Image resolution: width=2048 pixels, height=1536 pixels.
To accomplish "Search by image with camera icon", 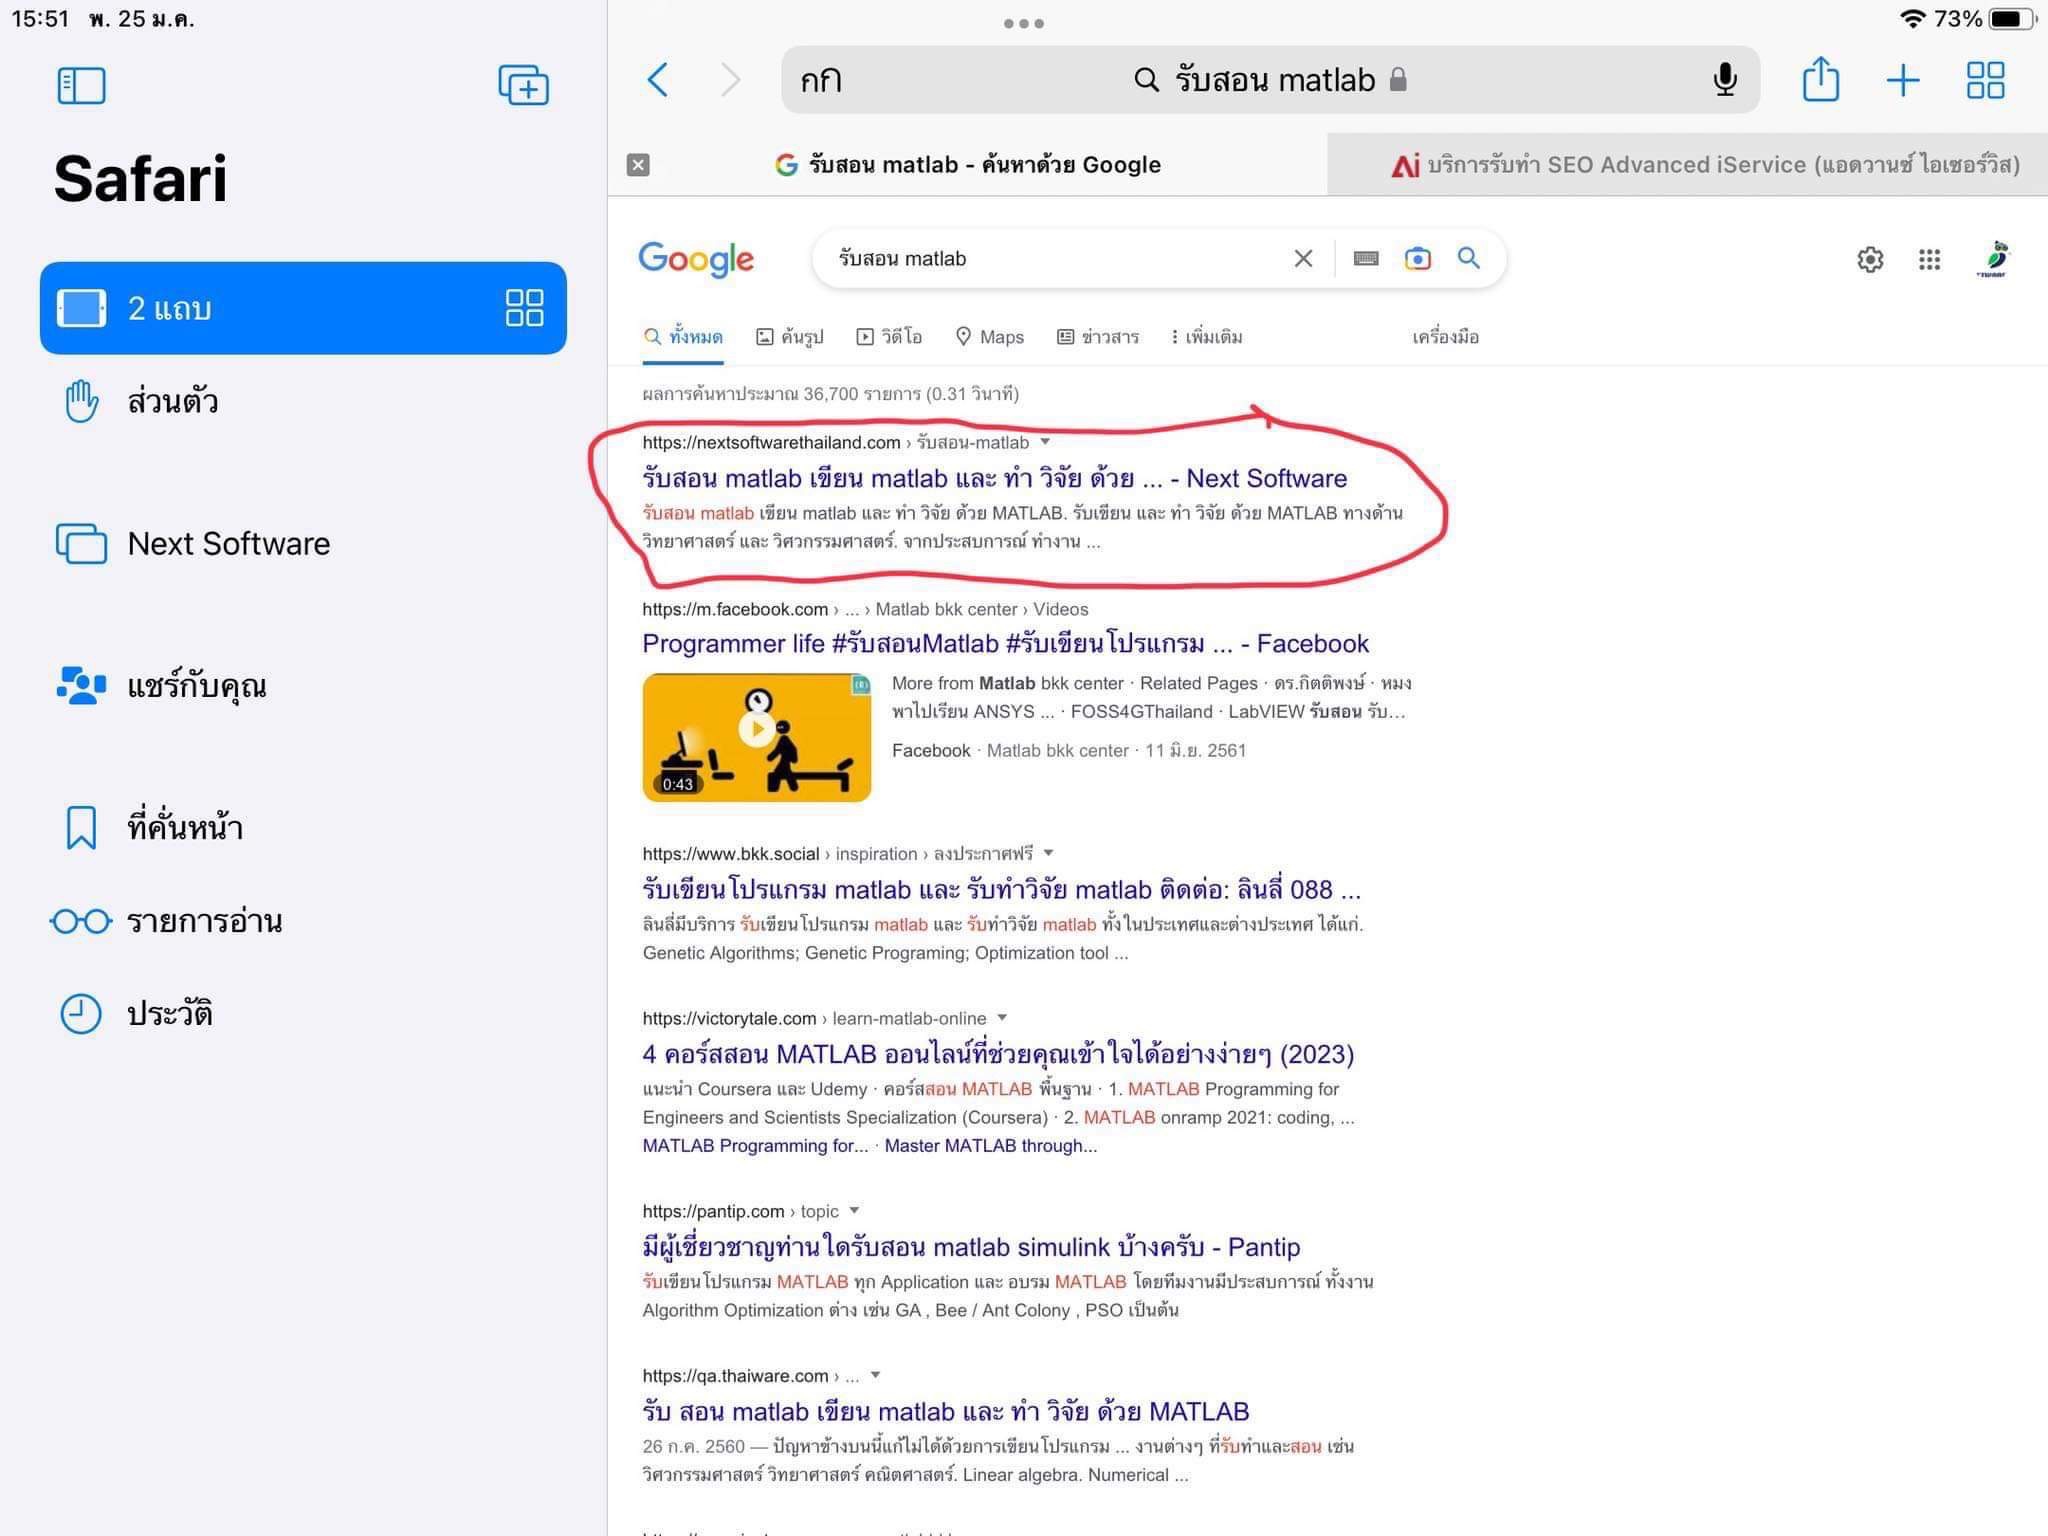I will click(x=1417, y=259).
